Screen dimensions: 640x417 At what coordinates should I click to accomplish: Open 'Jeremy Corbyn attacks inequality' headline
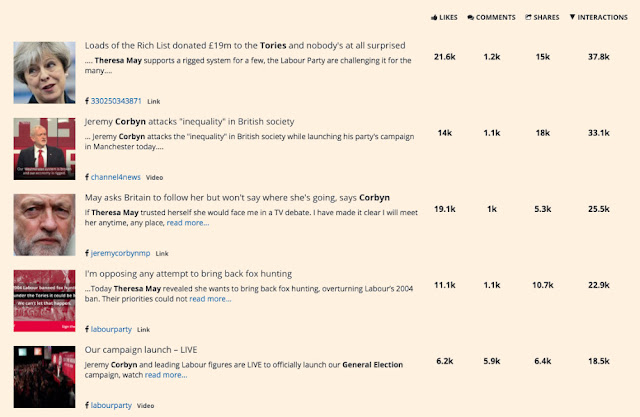[x=189, y=121]
